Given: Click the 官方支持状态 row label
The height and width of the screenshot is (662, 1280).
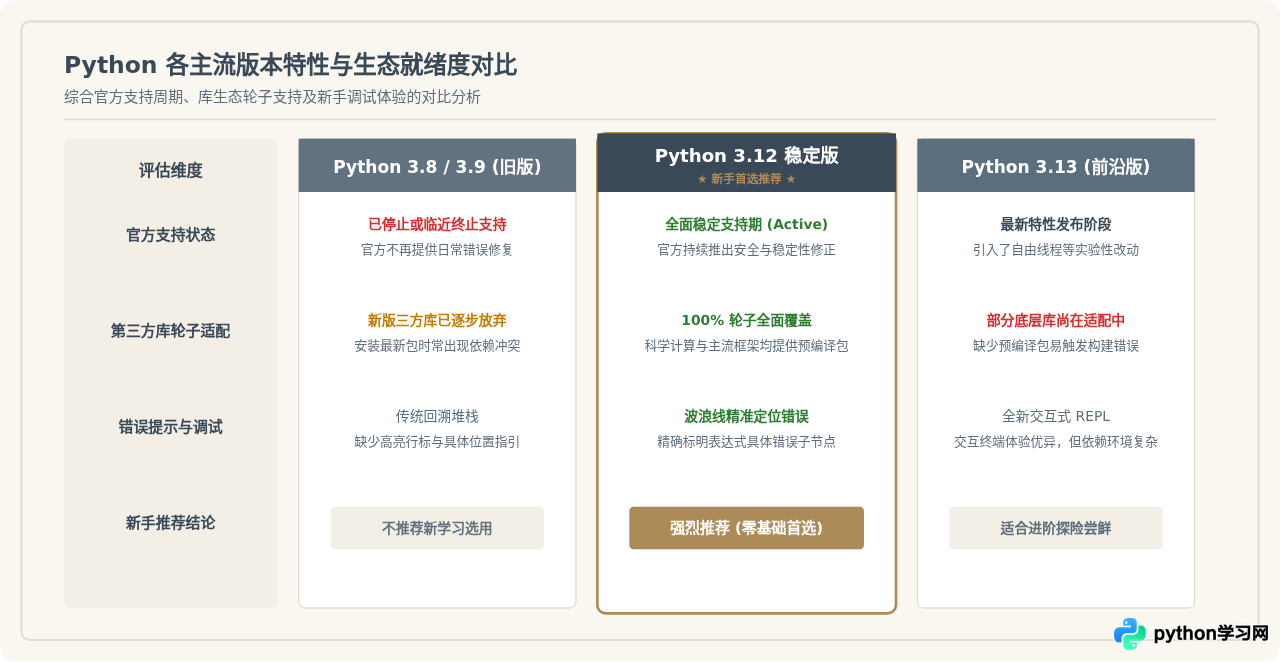Looking at the screenshot, I should 170,235.
